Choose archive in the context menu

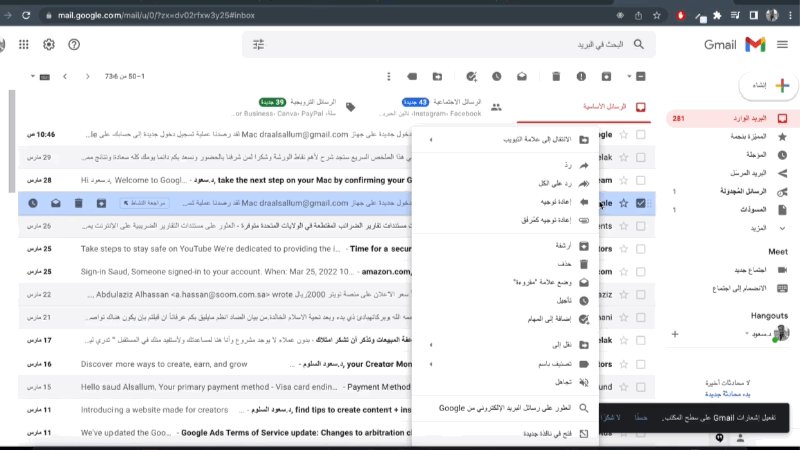[x=505, y=246]
